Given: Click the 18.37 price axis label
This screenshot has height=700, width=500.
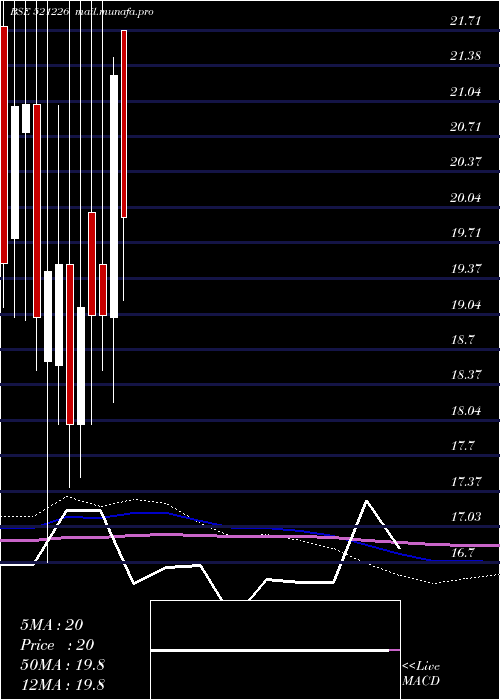Looking at the screenshot, I should coord(466,375).
